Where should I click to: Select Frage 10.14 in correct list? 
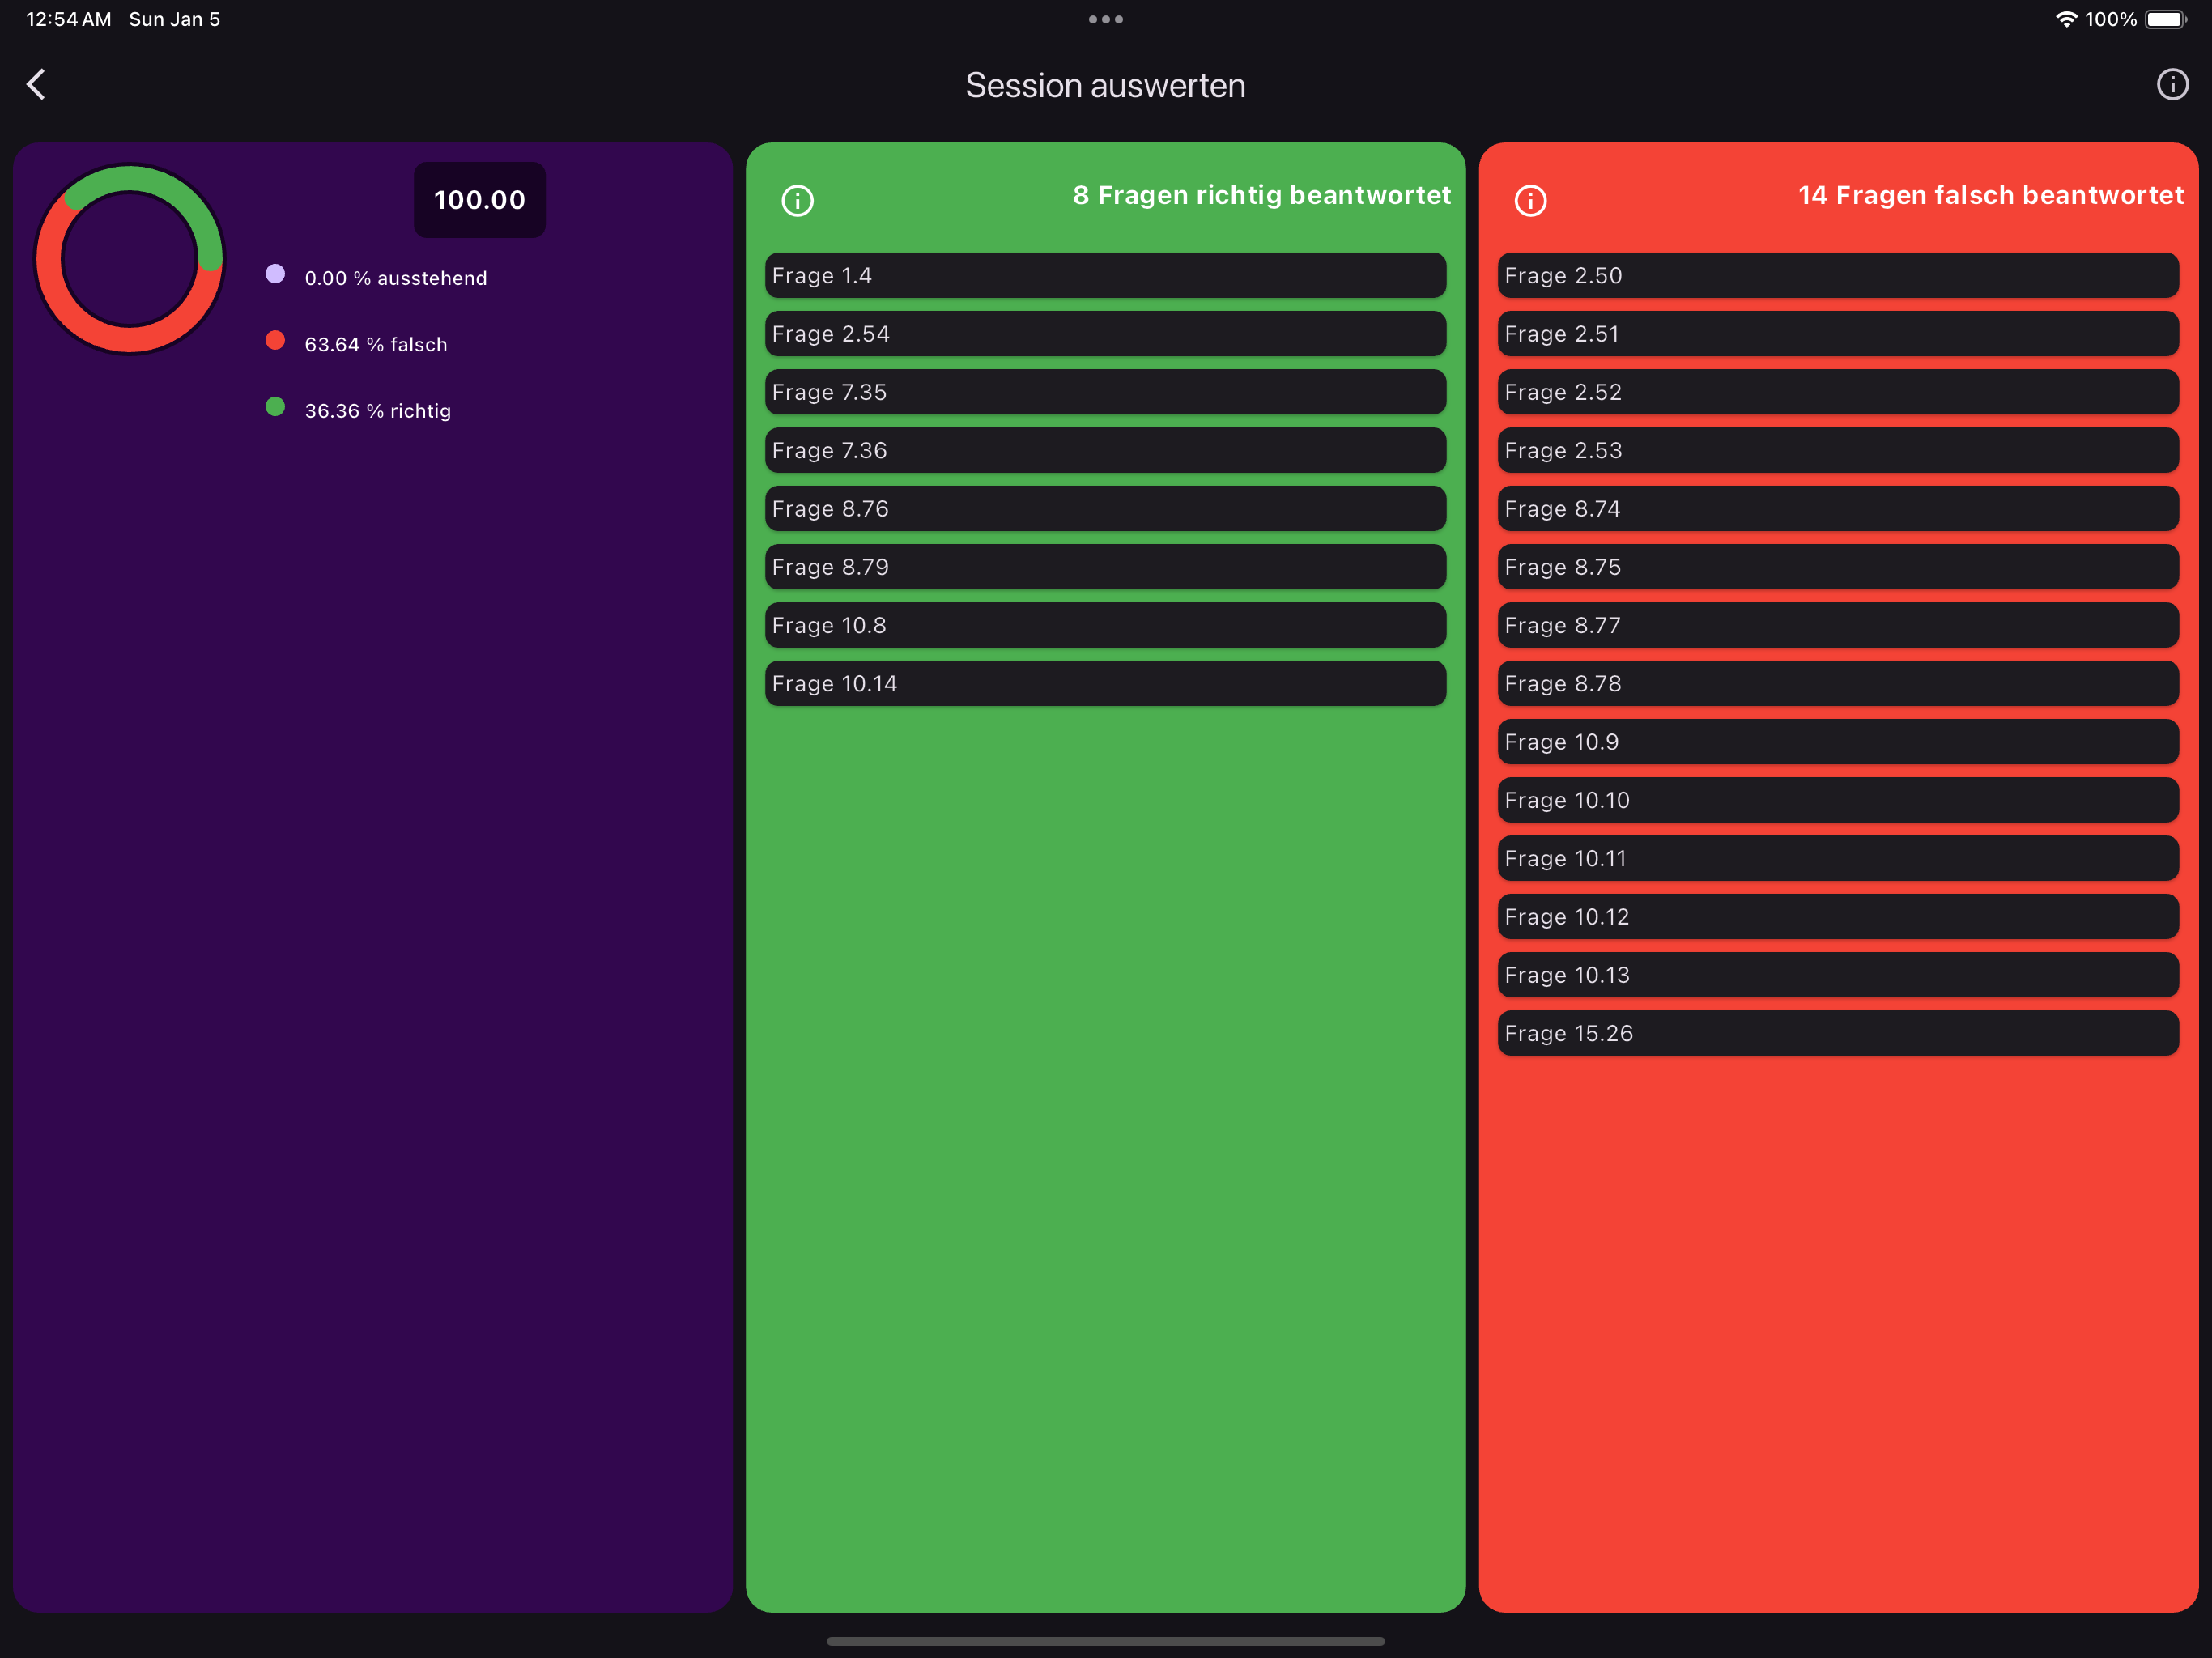pos(1105,683)
